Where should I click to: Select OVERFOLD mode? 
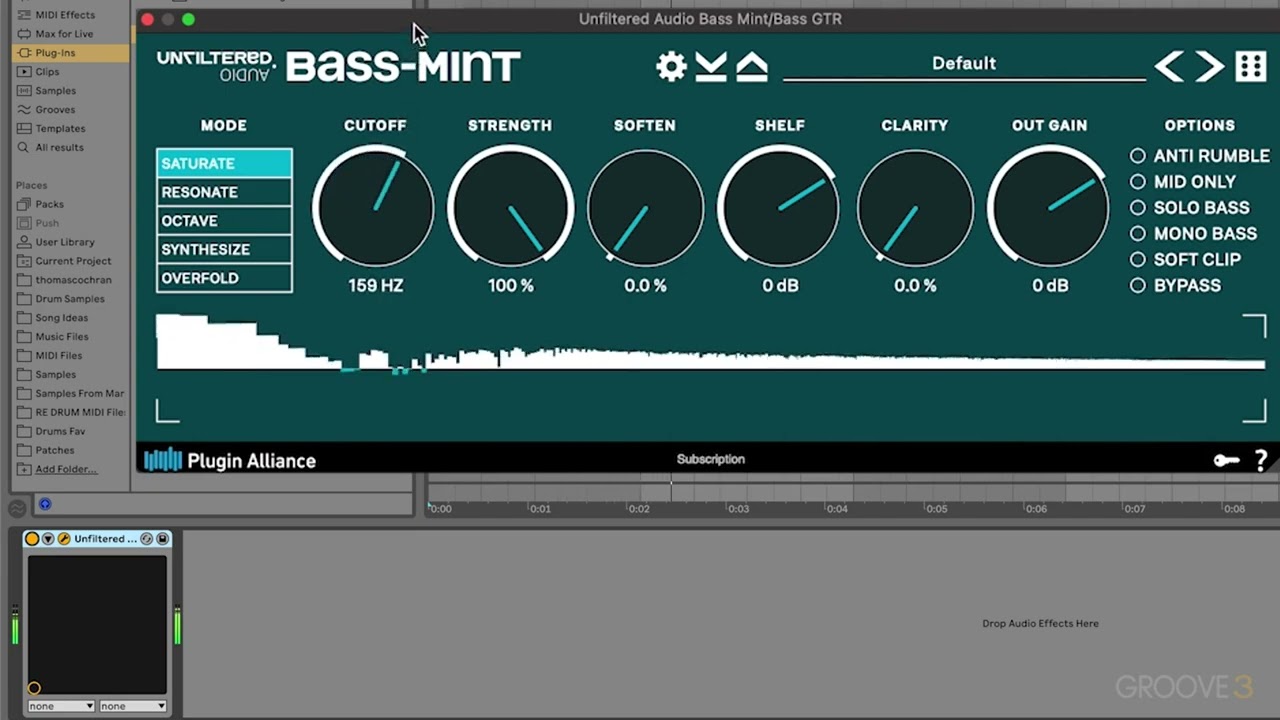[x=224, y=278]
